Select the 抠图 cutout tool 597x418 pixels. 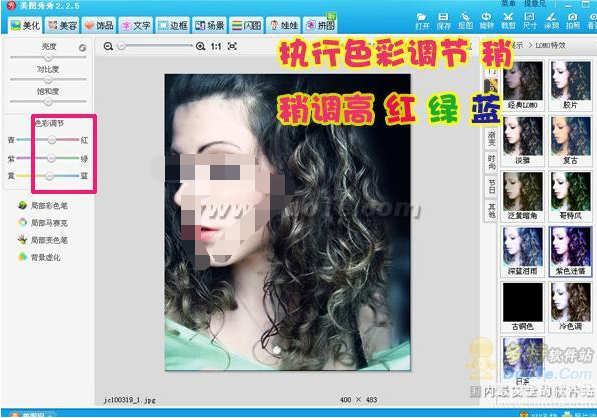pos(465,21)
